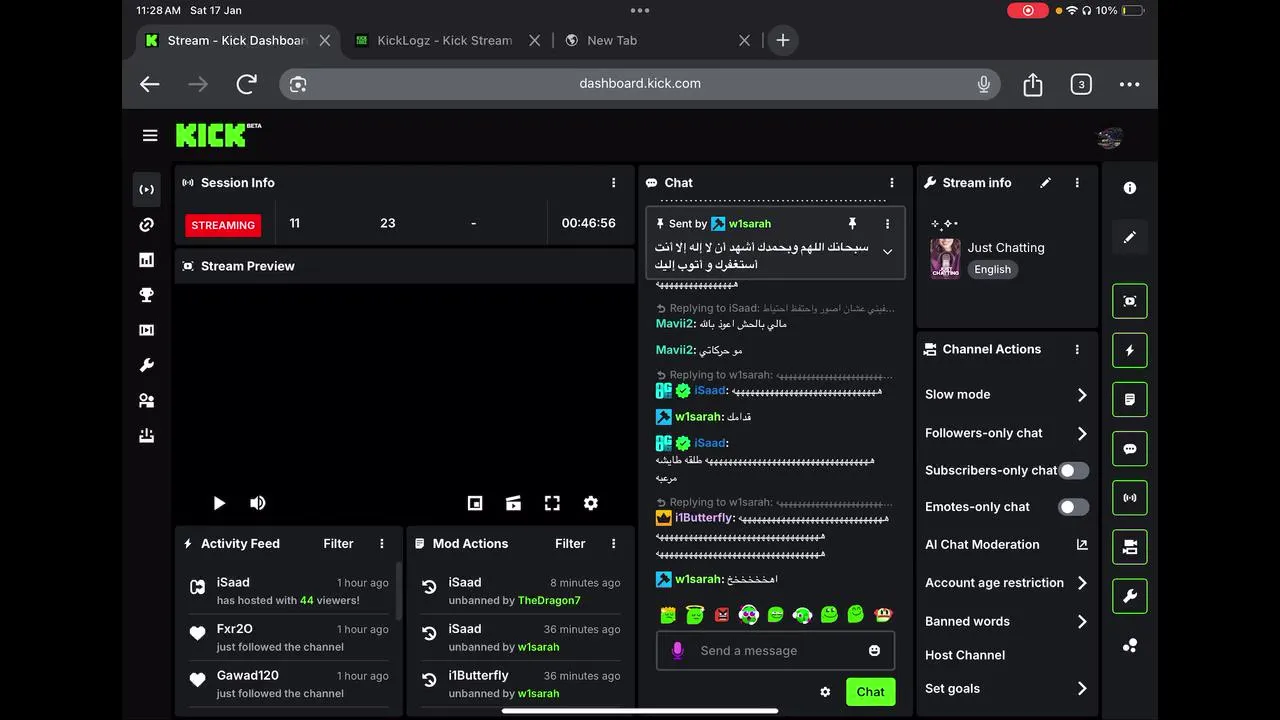Click the Send a message input field
Viewport: 1280px width, 720px height.
775,651
